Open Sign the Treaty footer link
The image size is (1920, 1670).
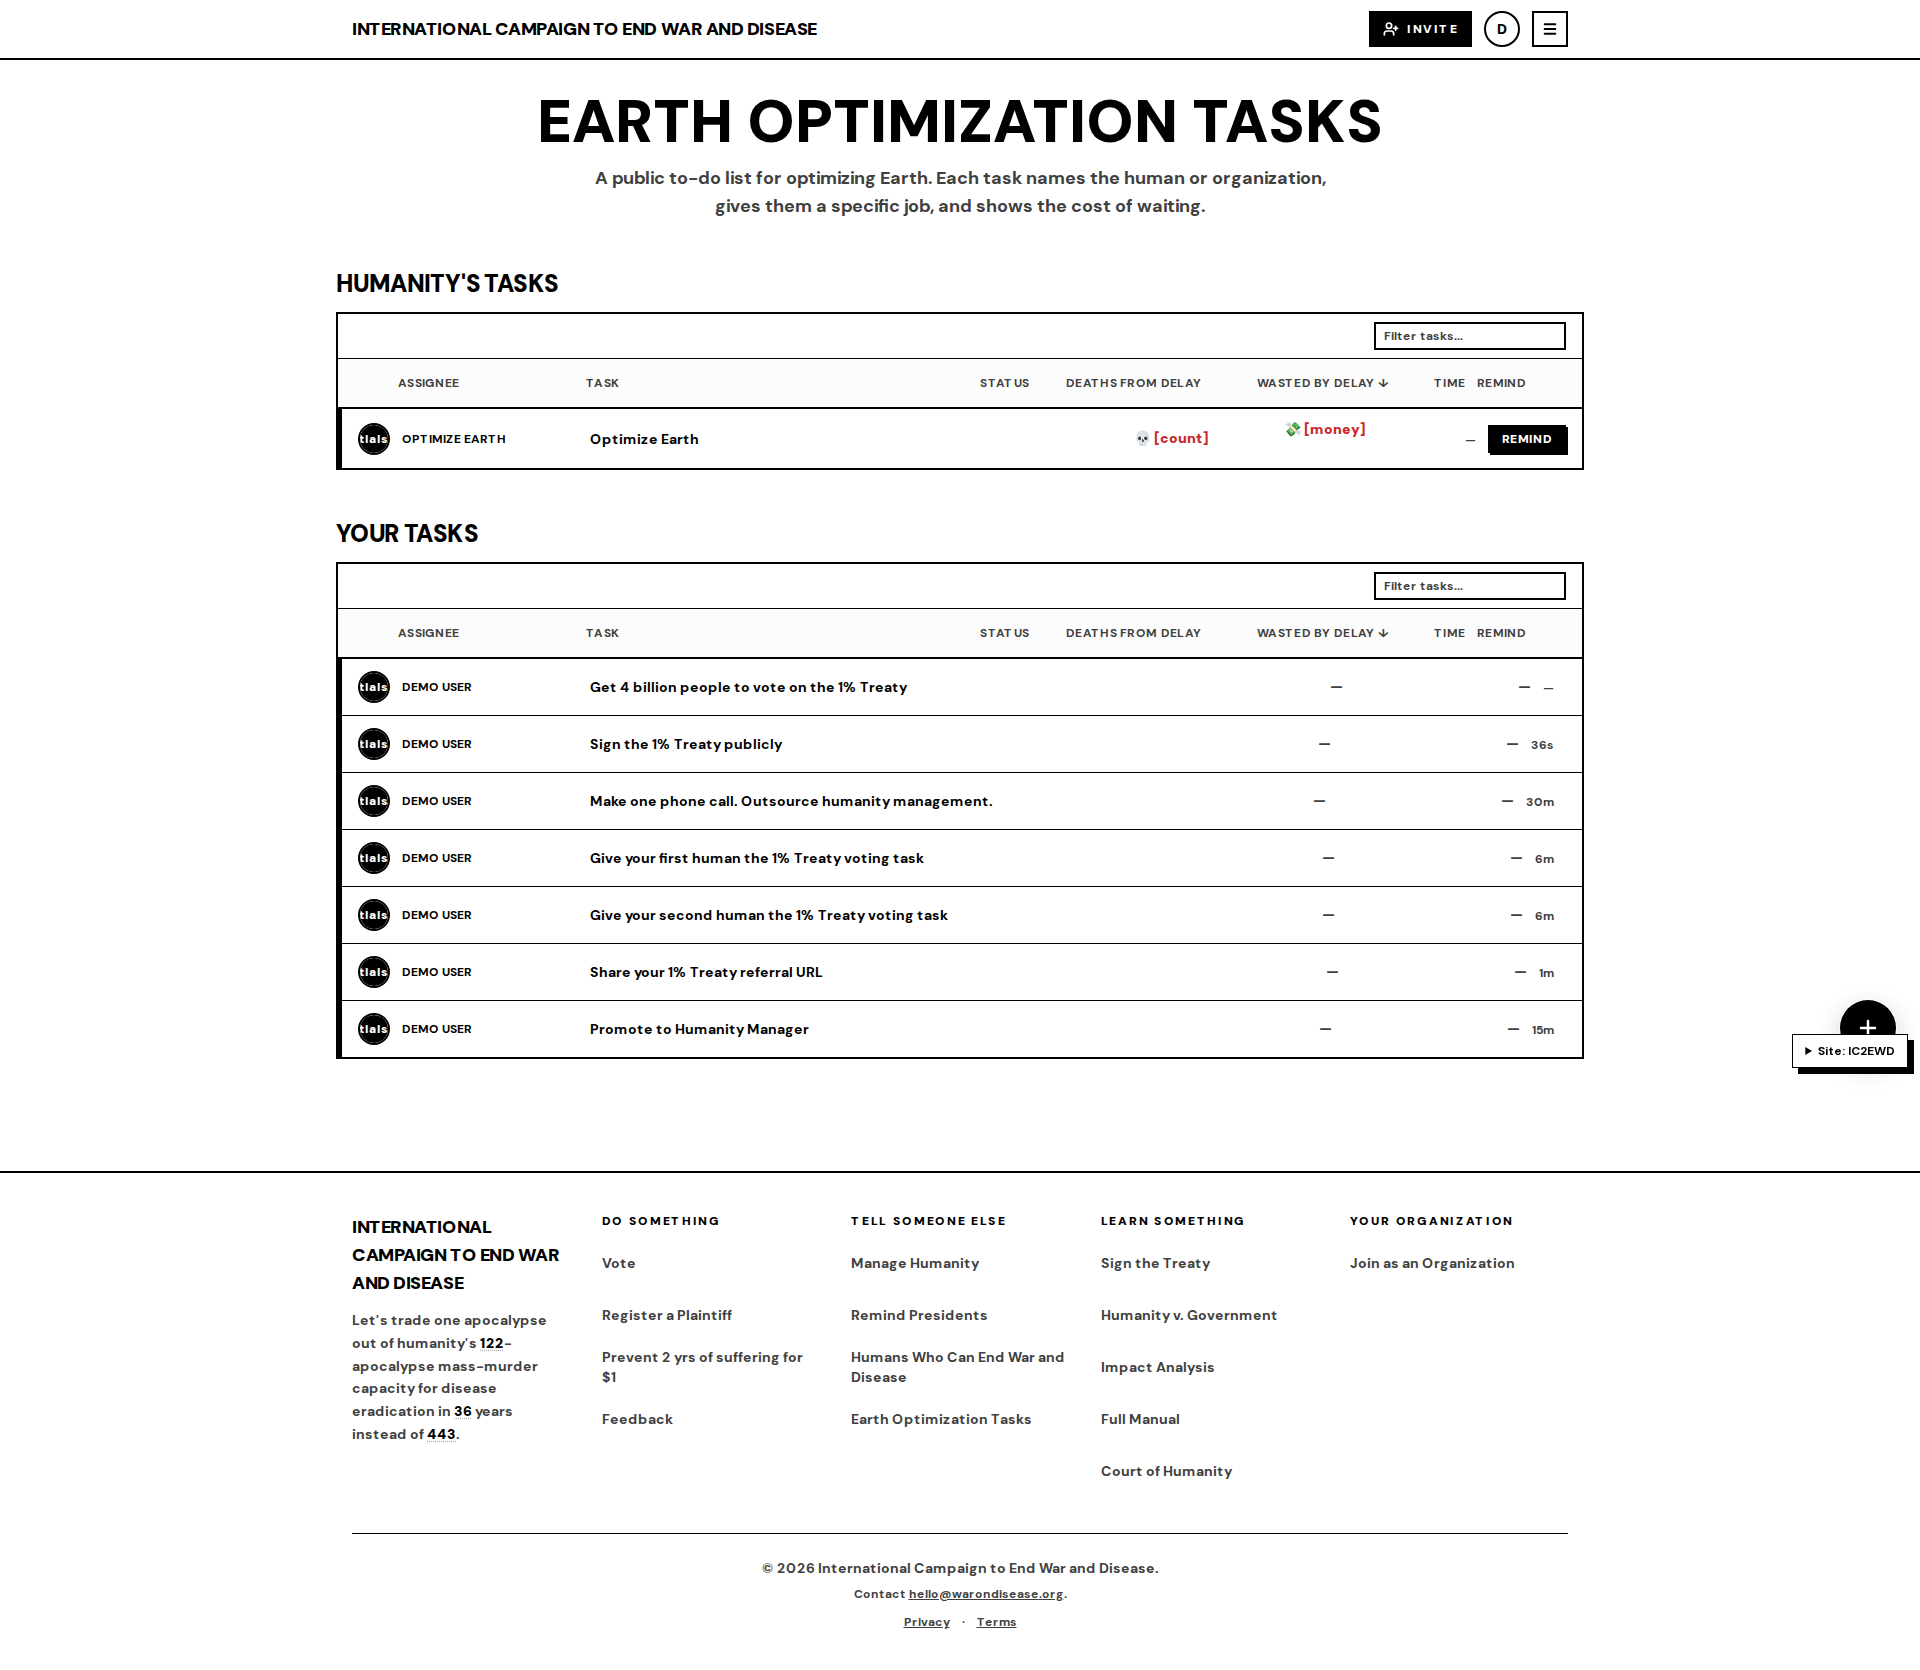tap(1155, 1263)
